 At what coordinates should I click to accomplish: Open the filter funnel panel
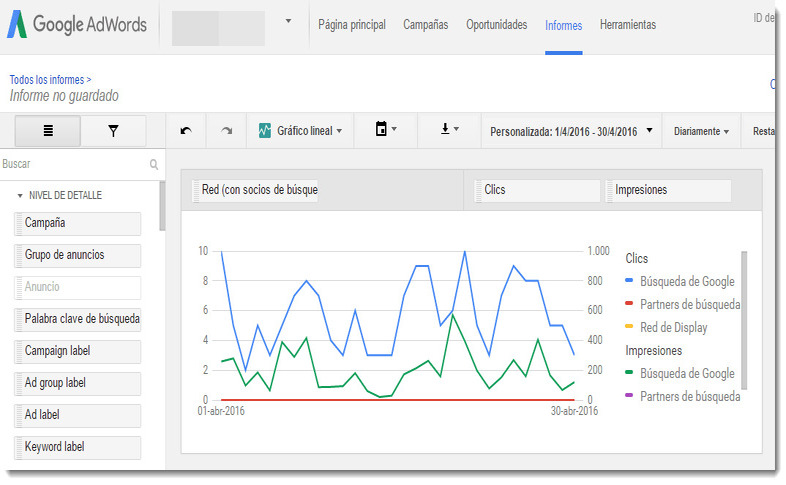pos(113,131)
